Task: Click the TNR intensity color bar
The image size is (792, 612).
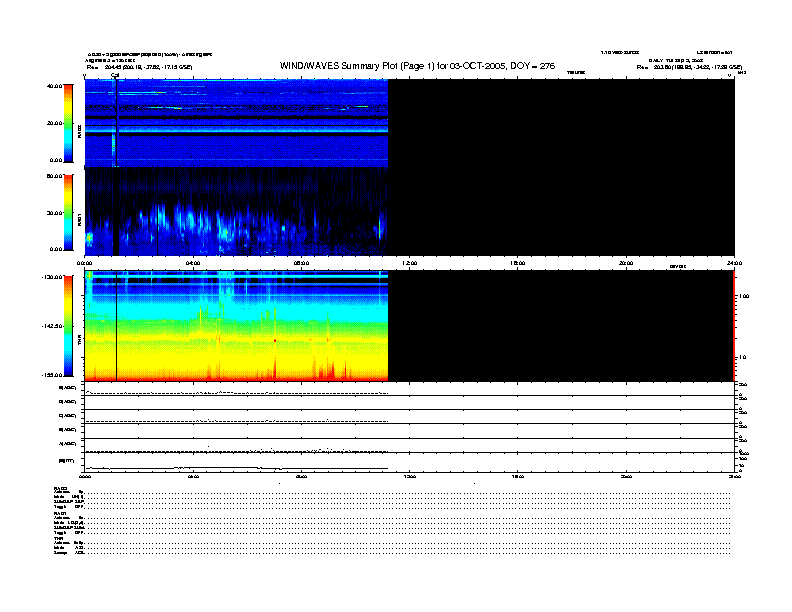Action: point(68,326)
